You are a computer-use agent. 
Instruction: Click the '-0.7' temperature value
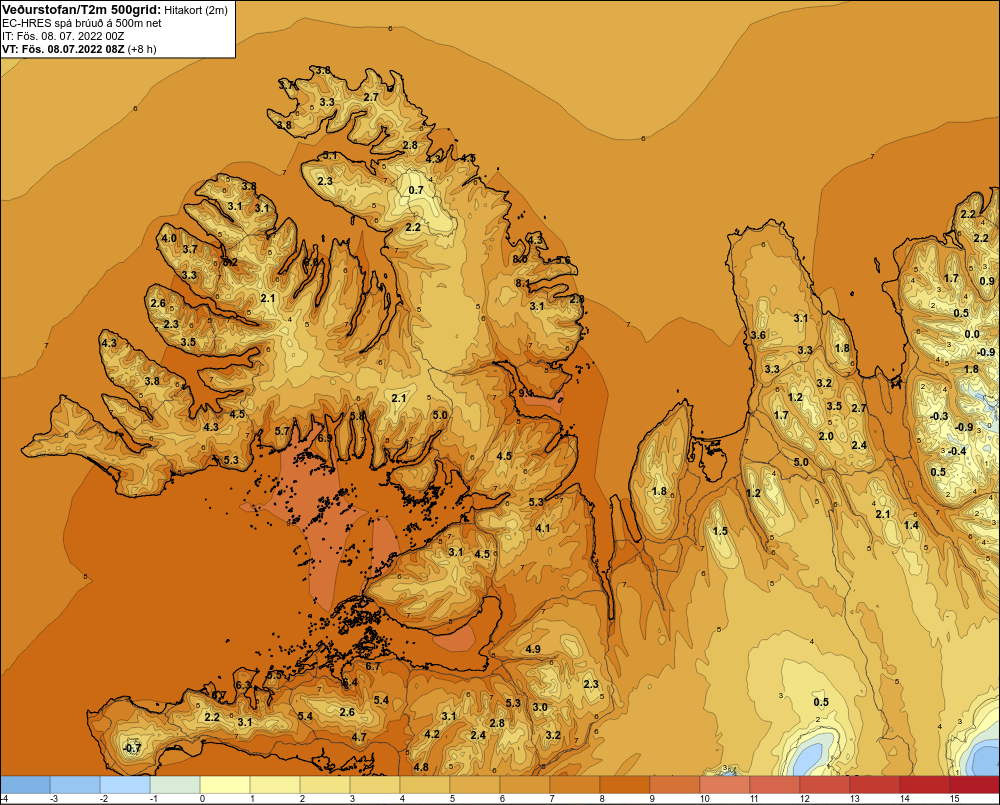[132, 748]
